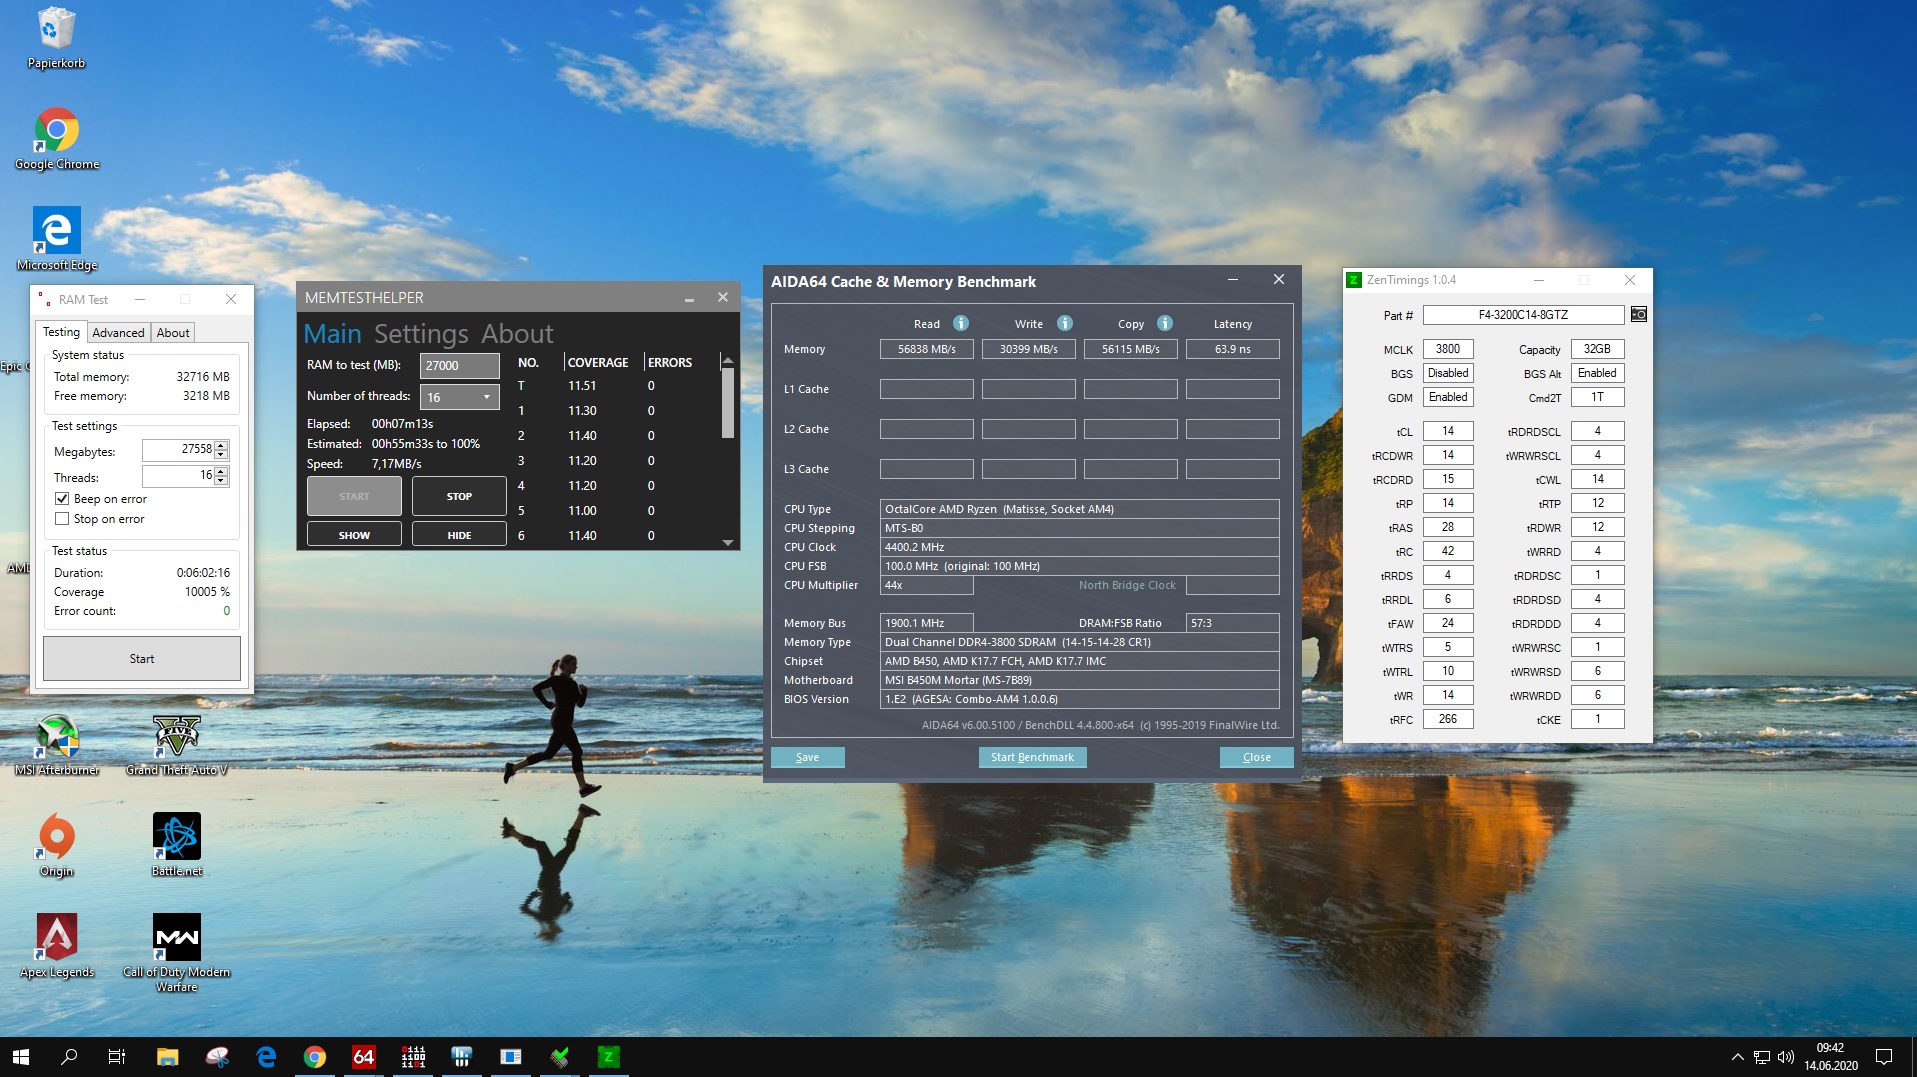Open the notification center icon
The width and height of the screenshot is (1917, 1077).
point(1884,1057)
